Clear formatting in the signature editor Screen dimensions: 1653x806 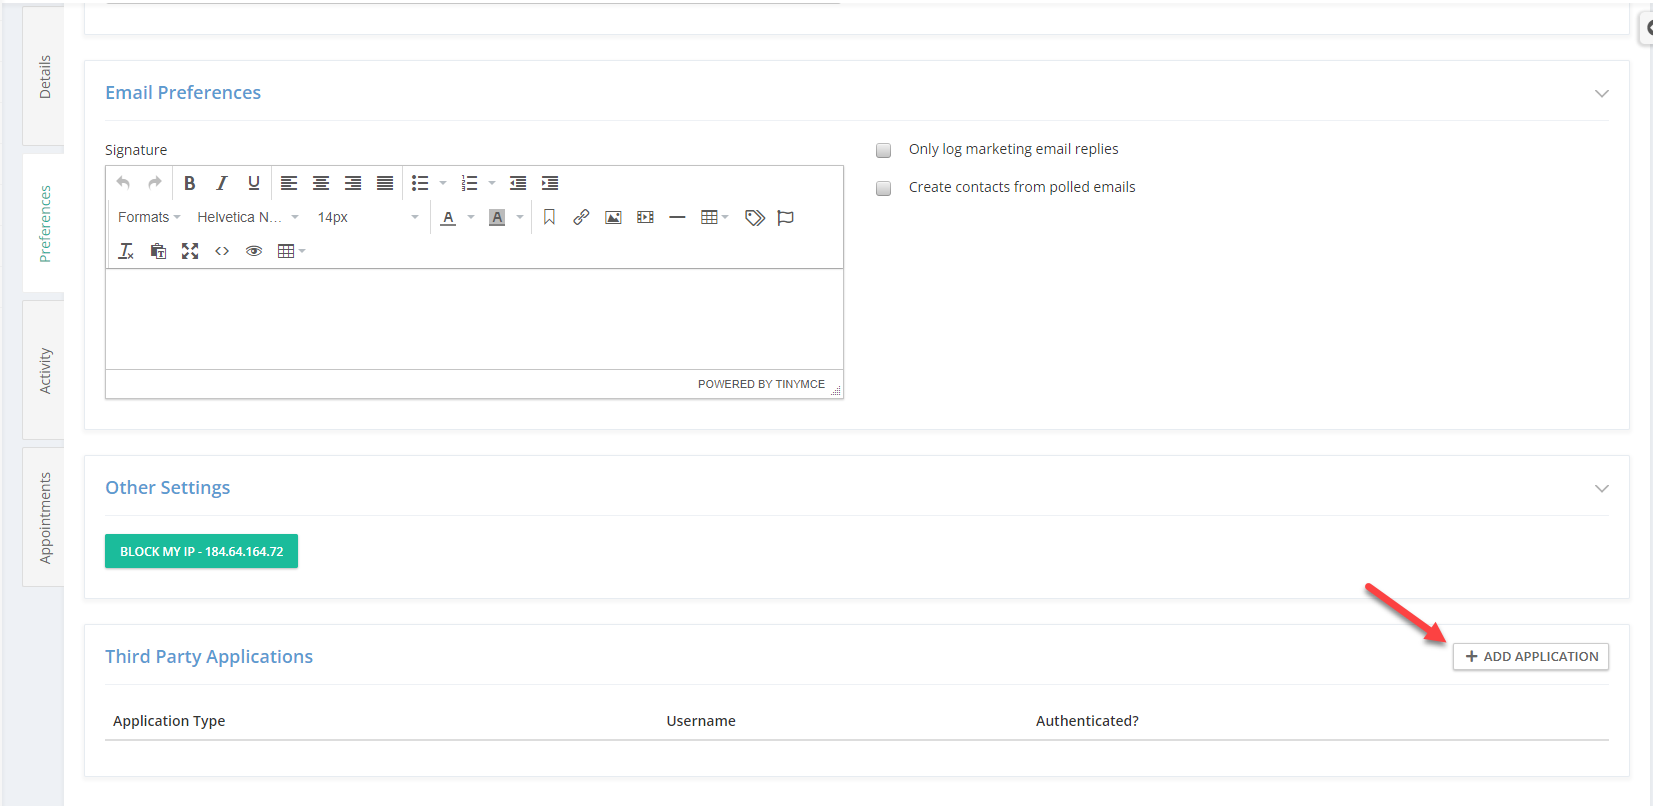tap(126, 251)
